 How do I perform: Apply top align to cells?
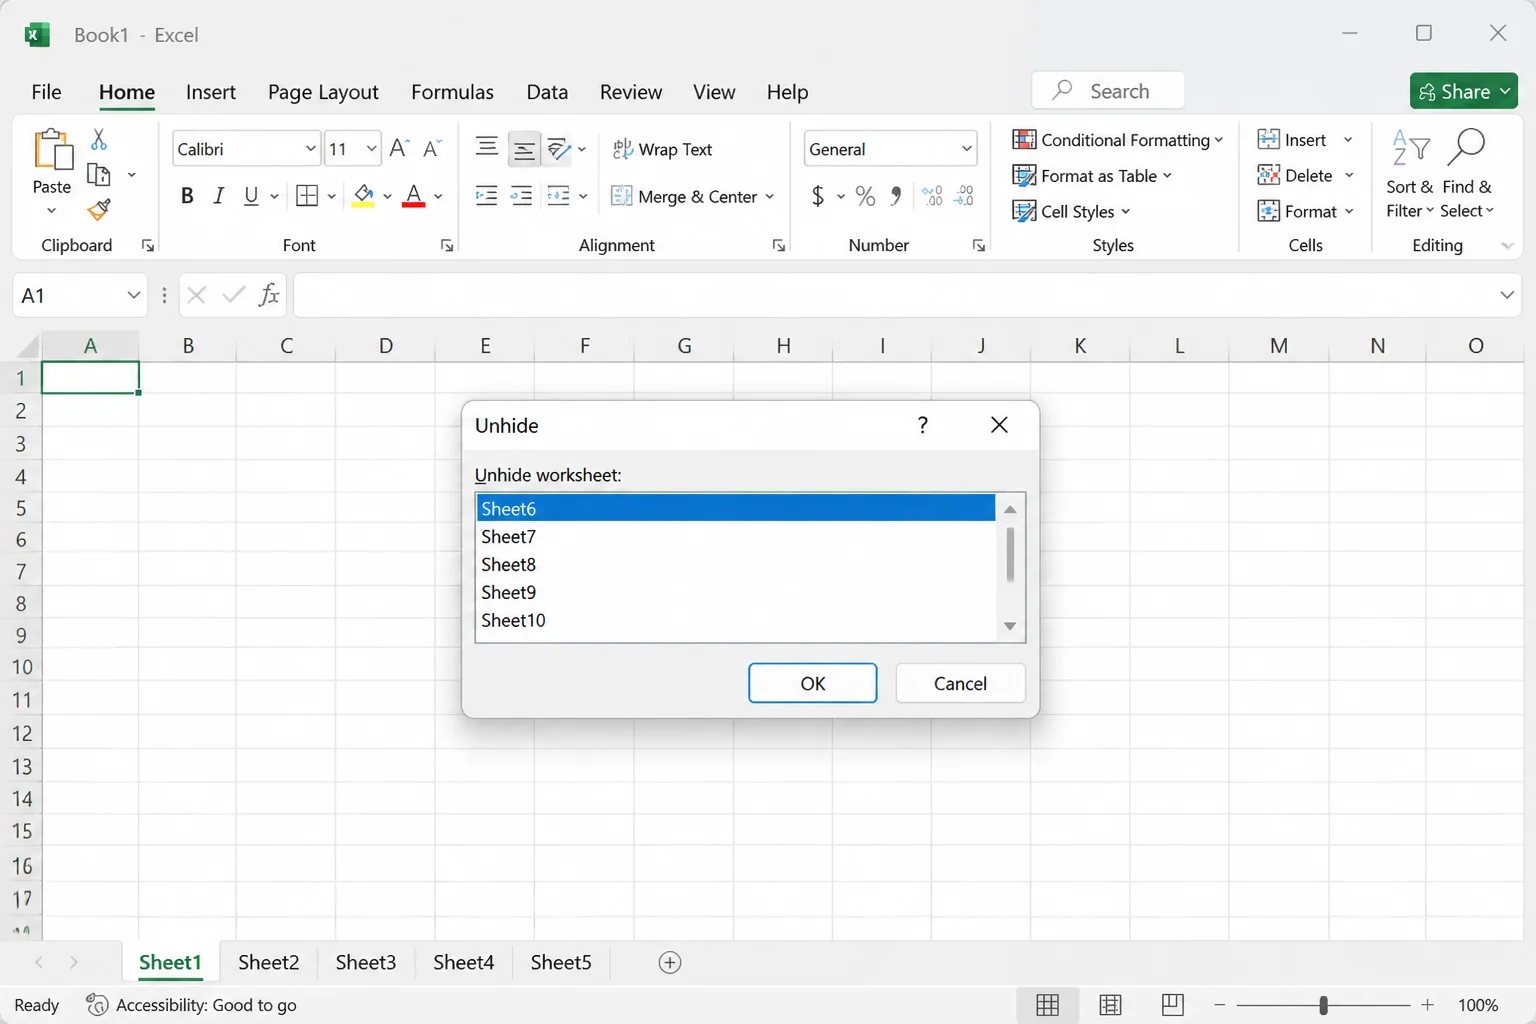pyautogui.click(x=487, y=148)
